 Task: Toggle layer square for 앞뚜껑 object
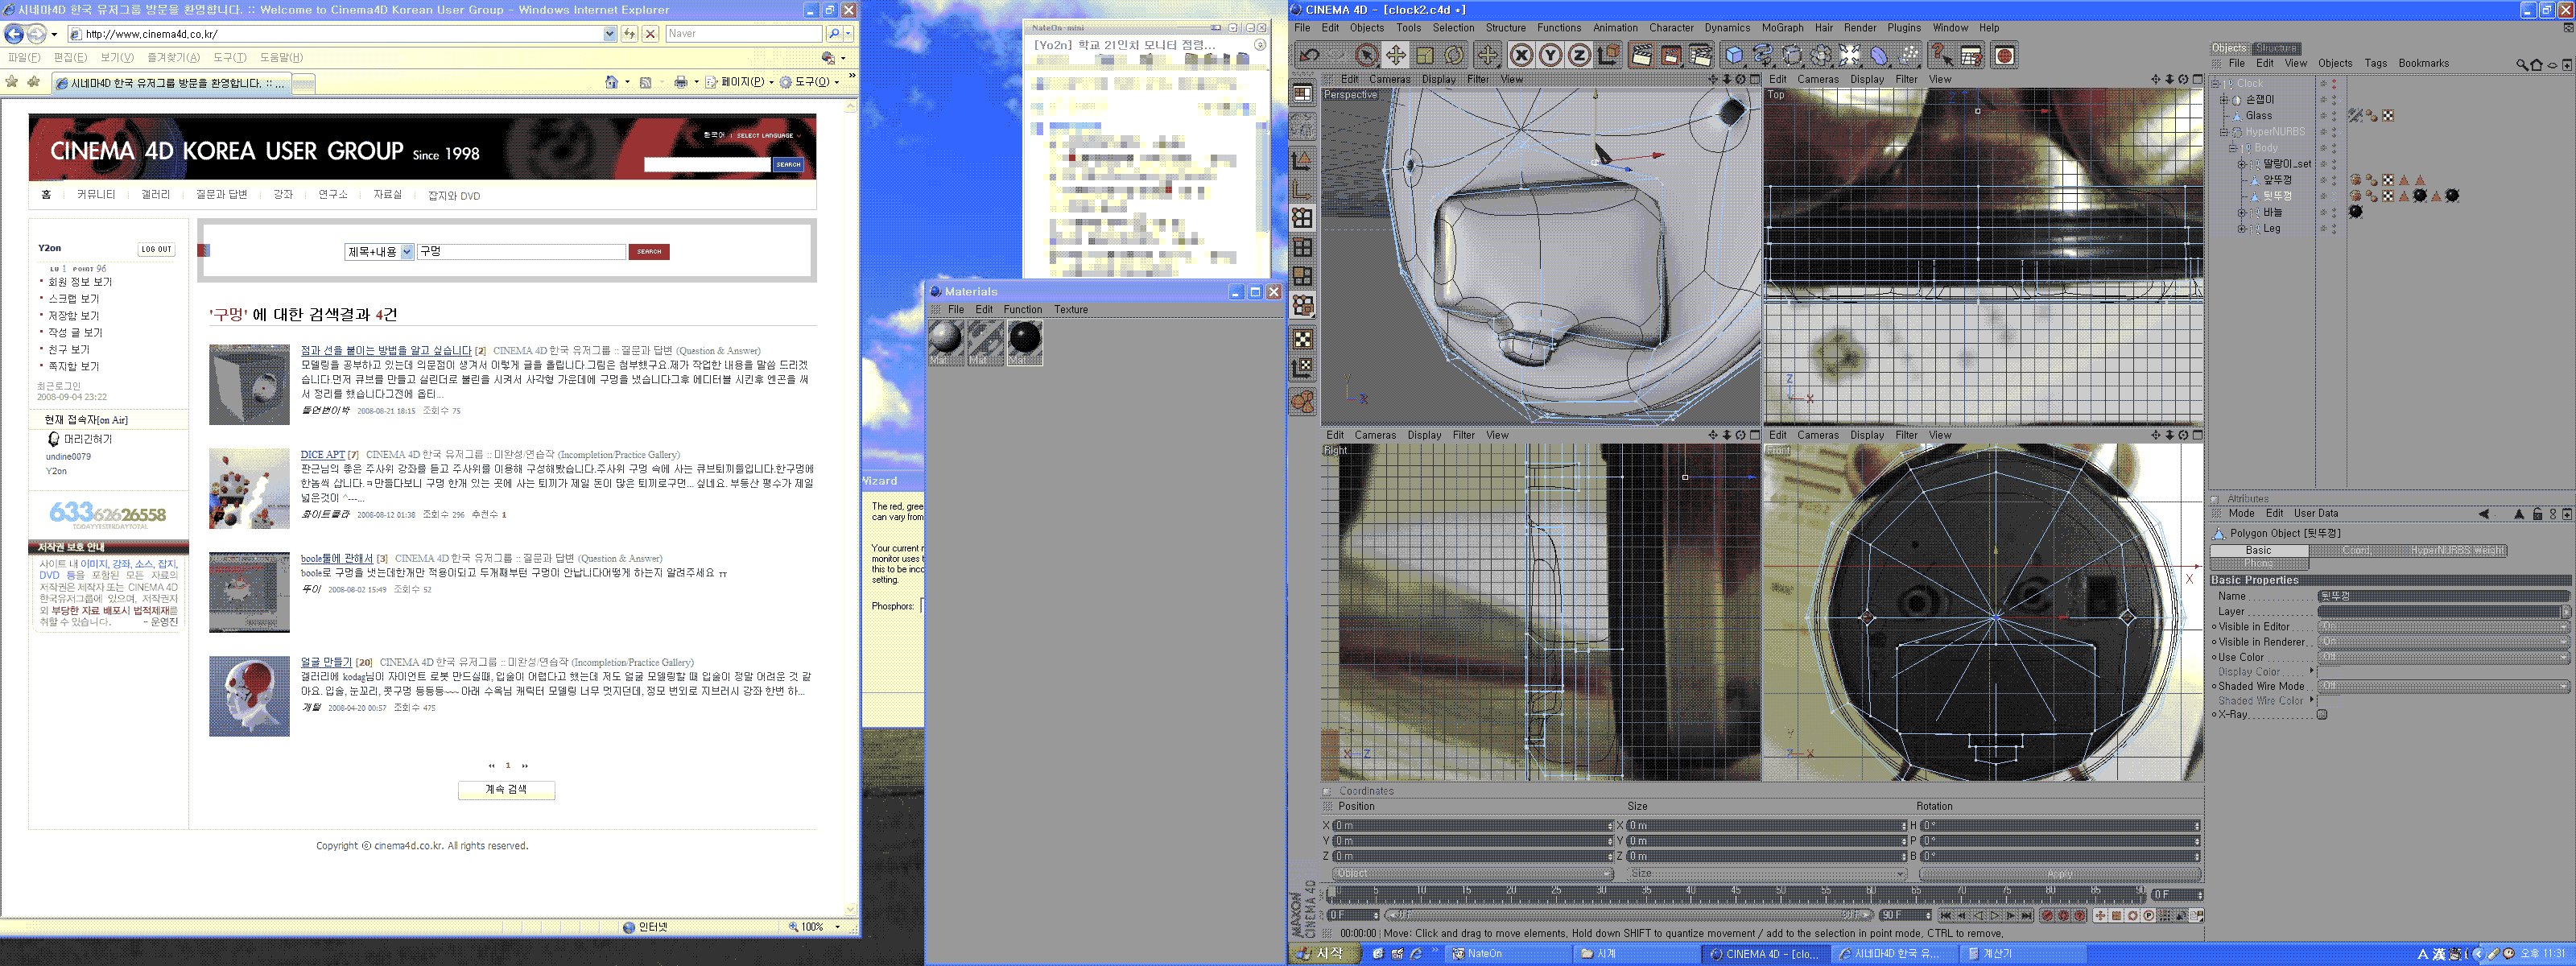click(x=2323, y=181)
